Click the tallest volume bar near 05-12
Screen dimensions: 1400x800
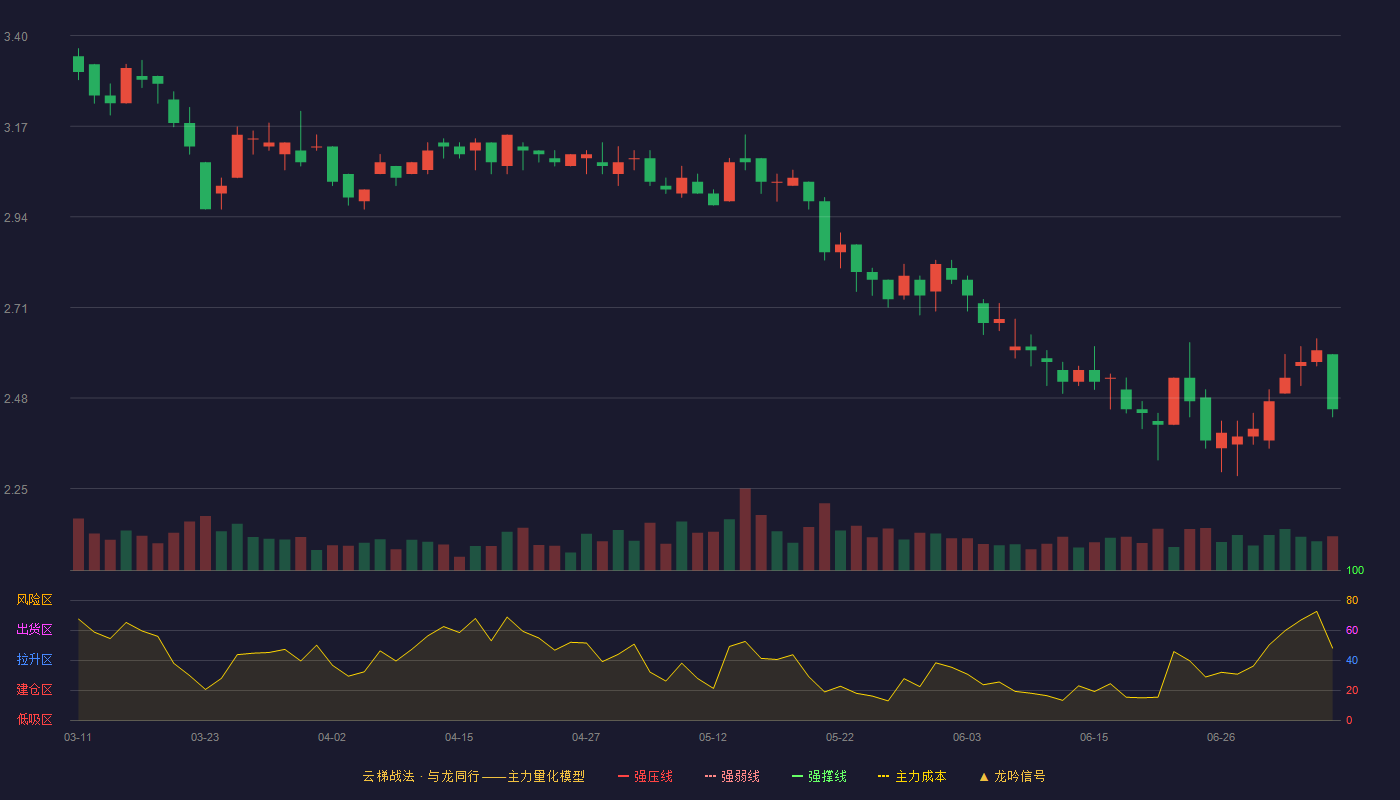click(745, 529)
